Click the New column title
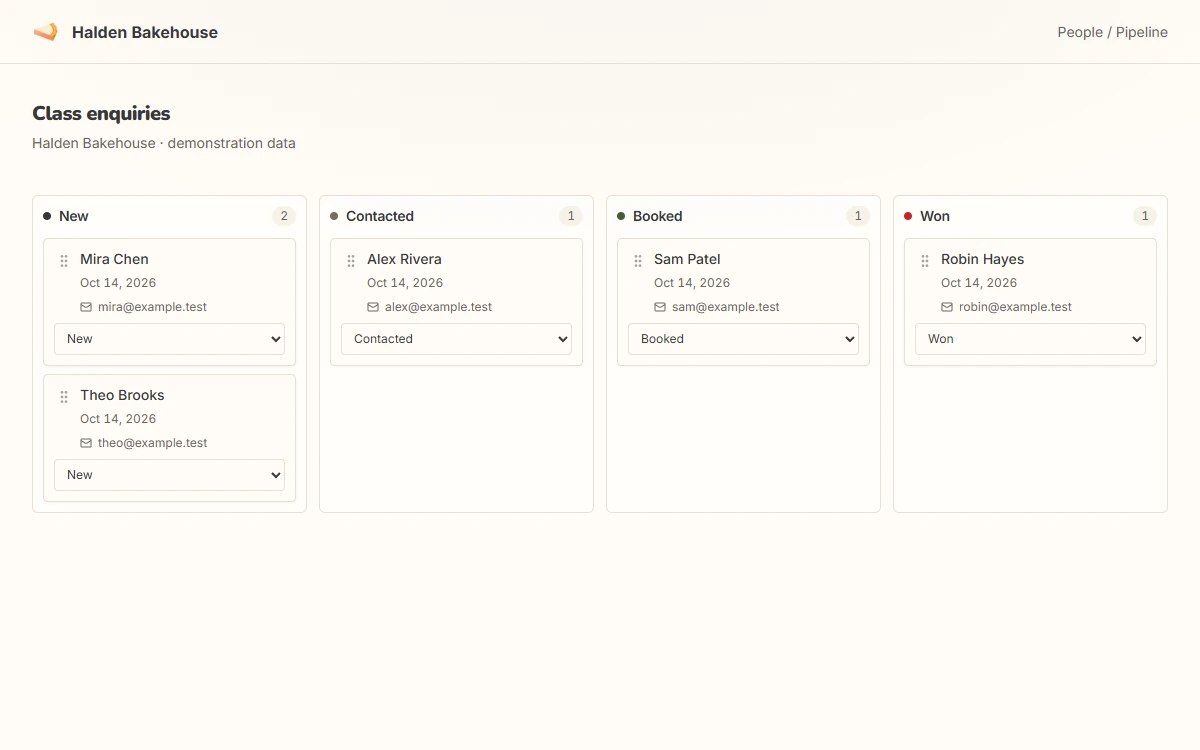Viewport: 1200px width, 750px height. point(74,216)
